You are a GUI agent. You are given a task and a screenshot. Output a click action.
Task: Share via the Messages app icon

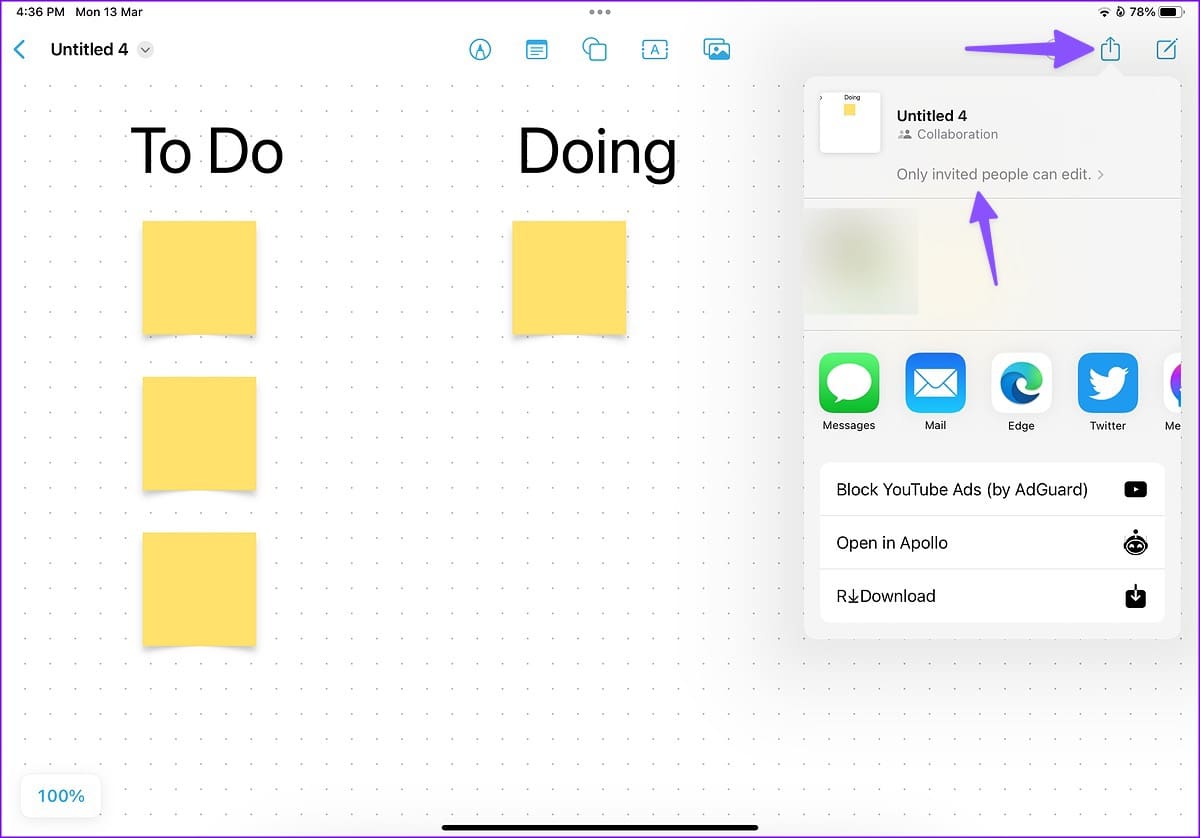click(849, 383)
